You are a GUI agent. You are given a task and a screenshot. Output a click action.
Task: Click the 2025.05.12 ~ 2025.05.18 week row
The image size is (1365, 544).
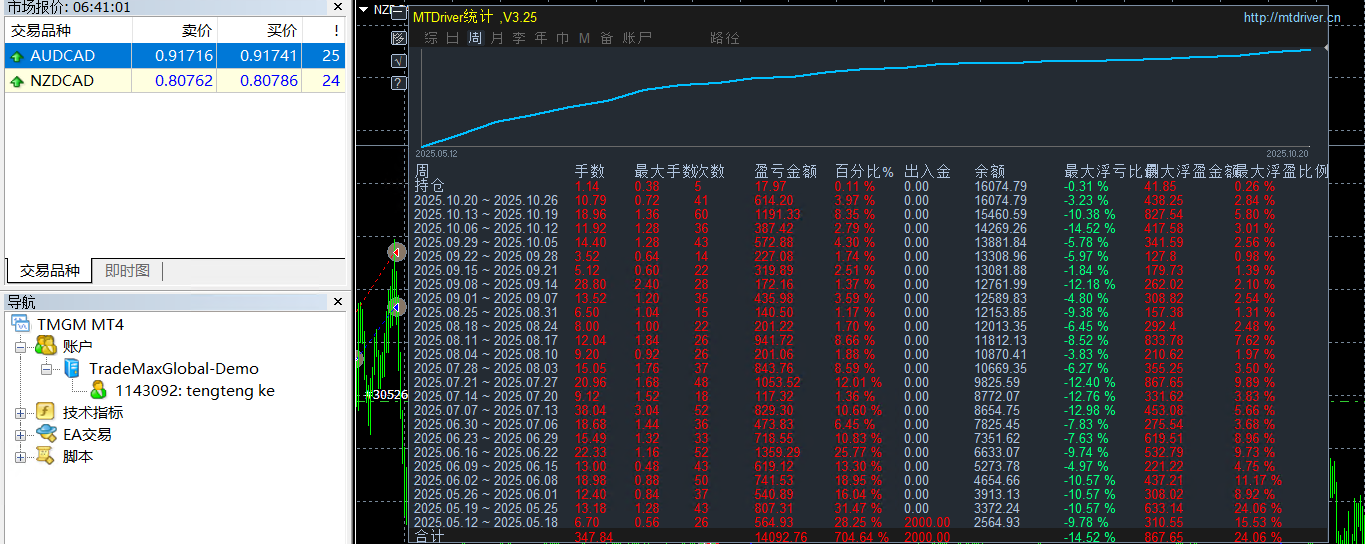tap(871, 522)
